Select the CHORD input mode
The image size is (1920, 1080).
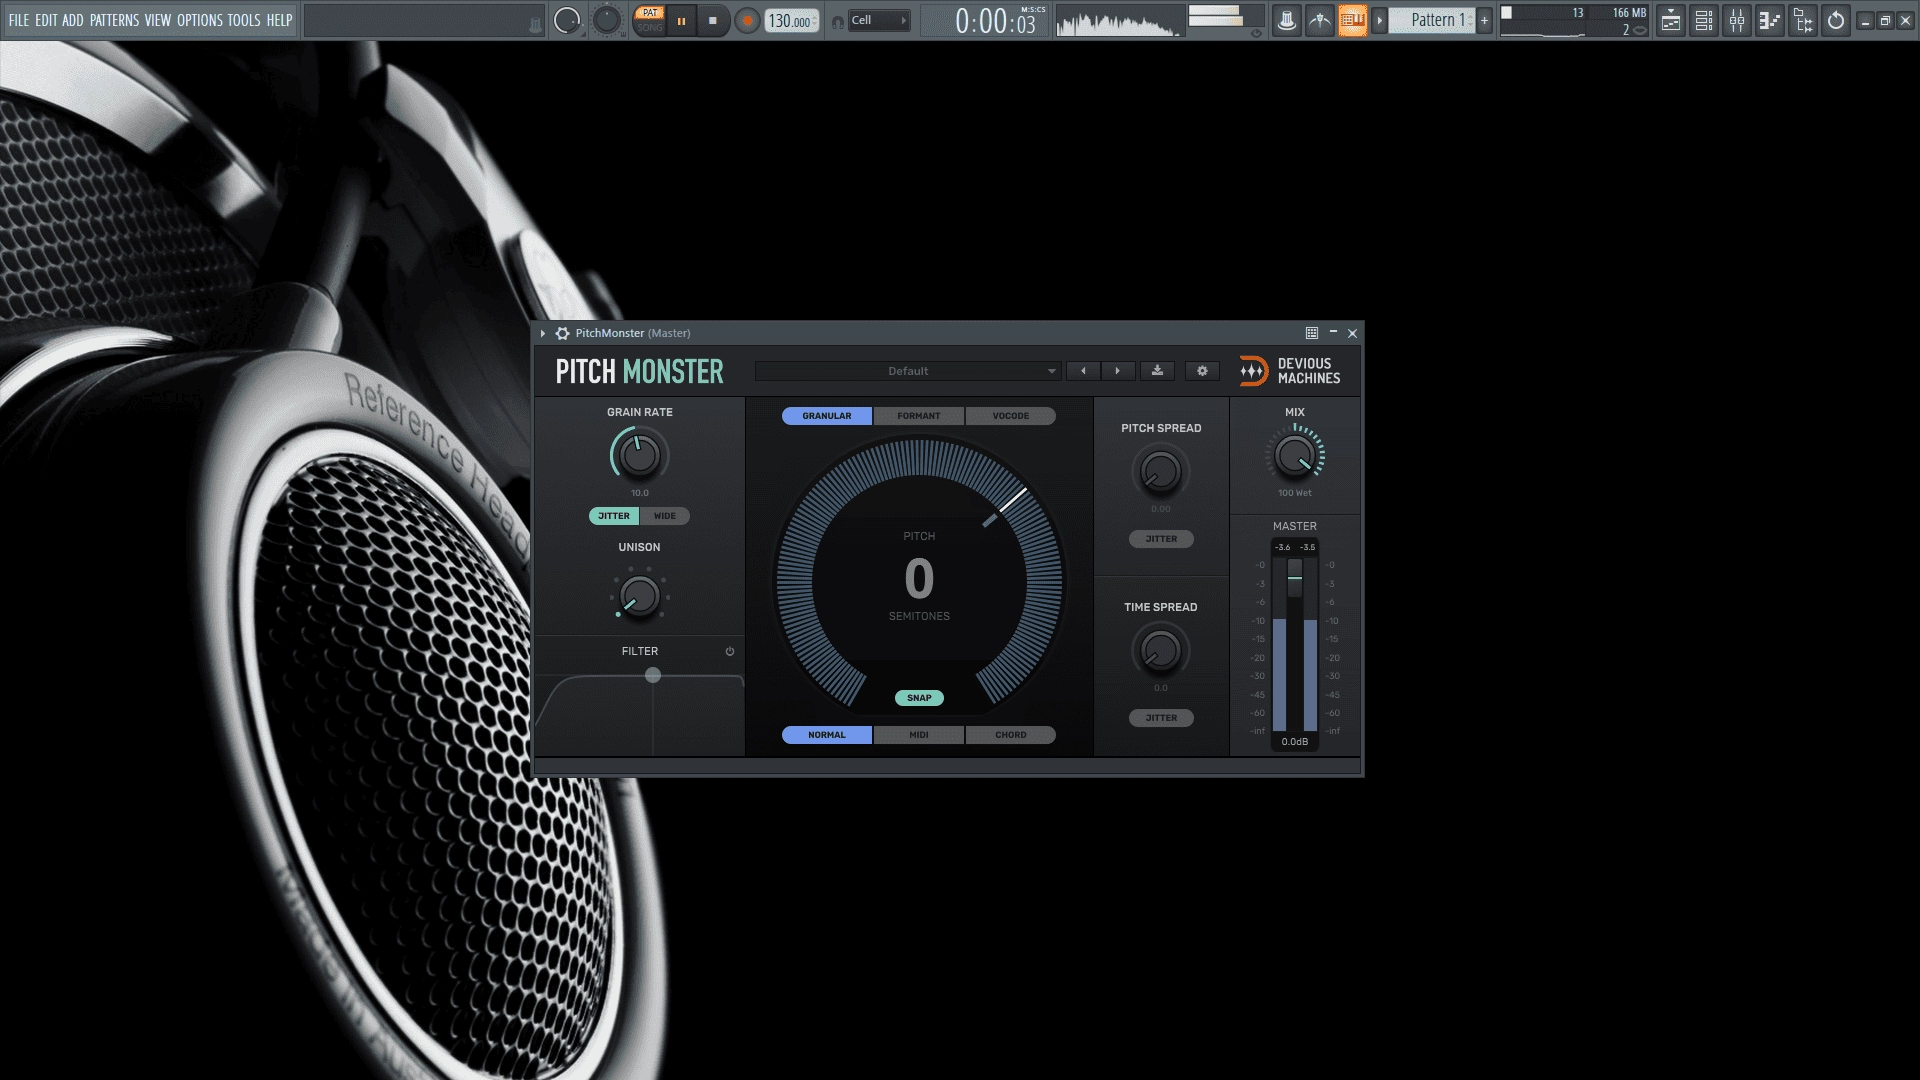(x=1011, y=735)
